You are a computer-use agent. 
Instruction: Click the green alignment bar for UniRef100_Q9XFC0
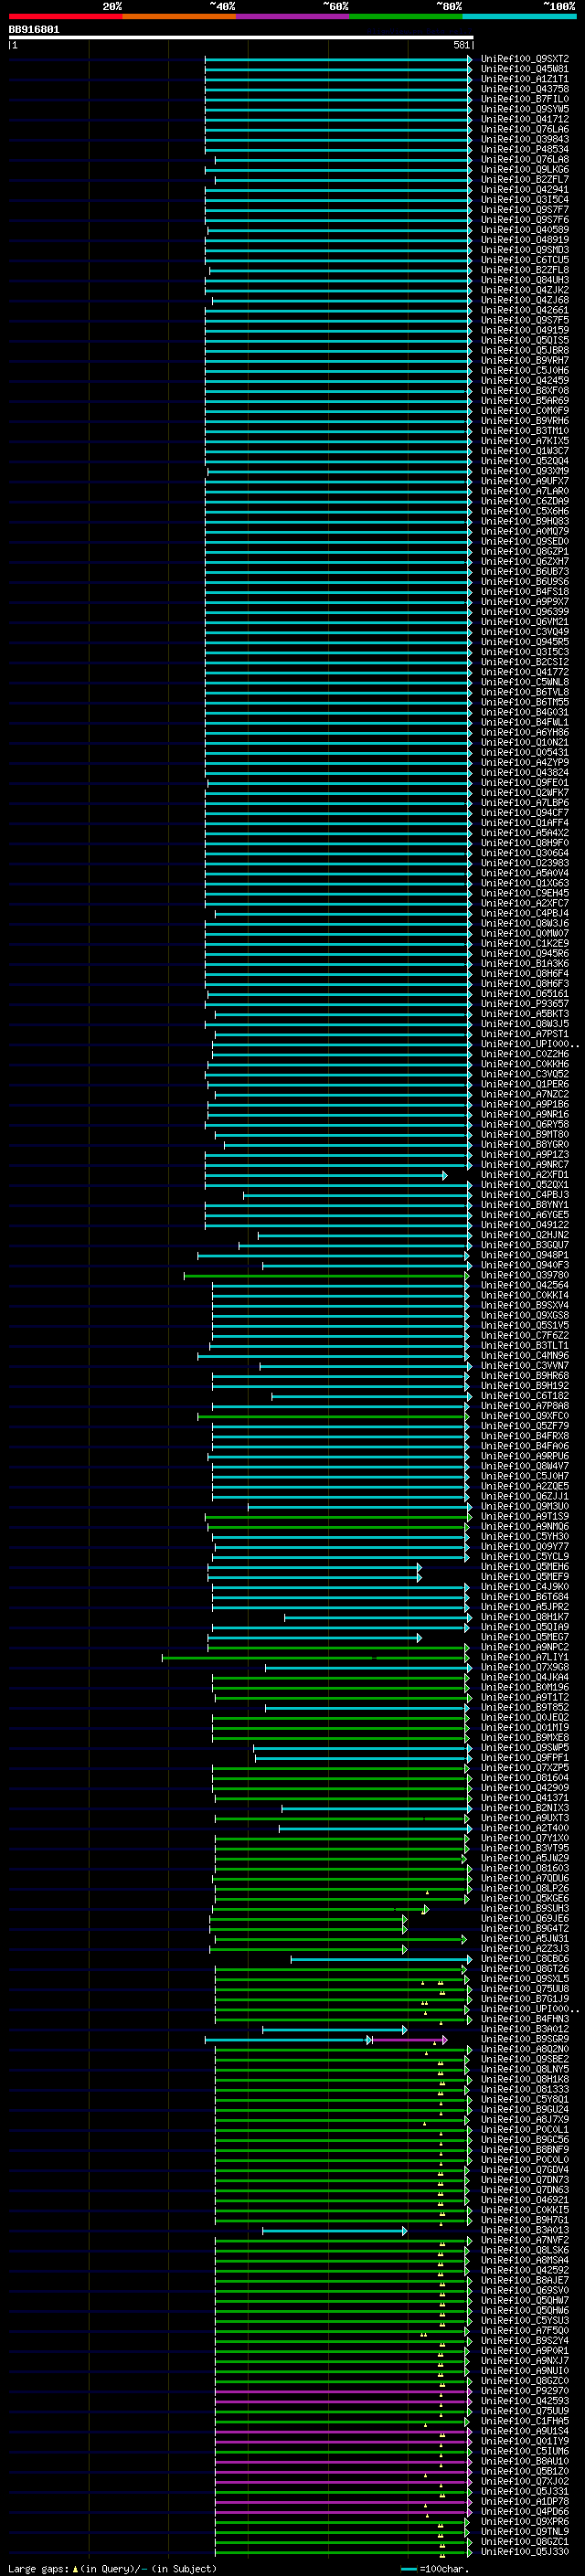pyautogui.click(x=333, y=1416)
